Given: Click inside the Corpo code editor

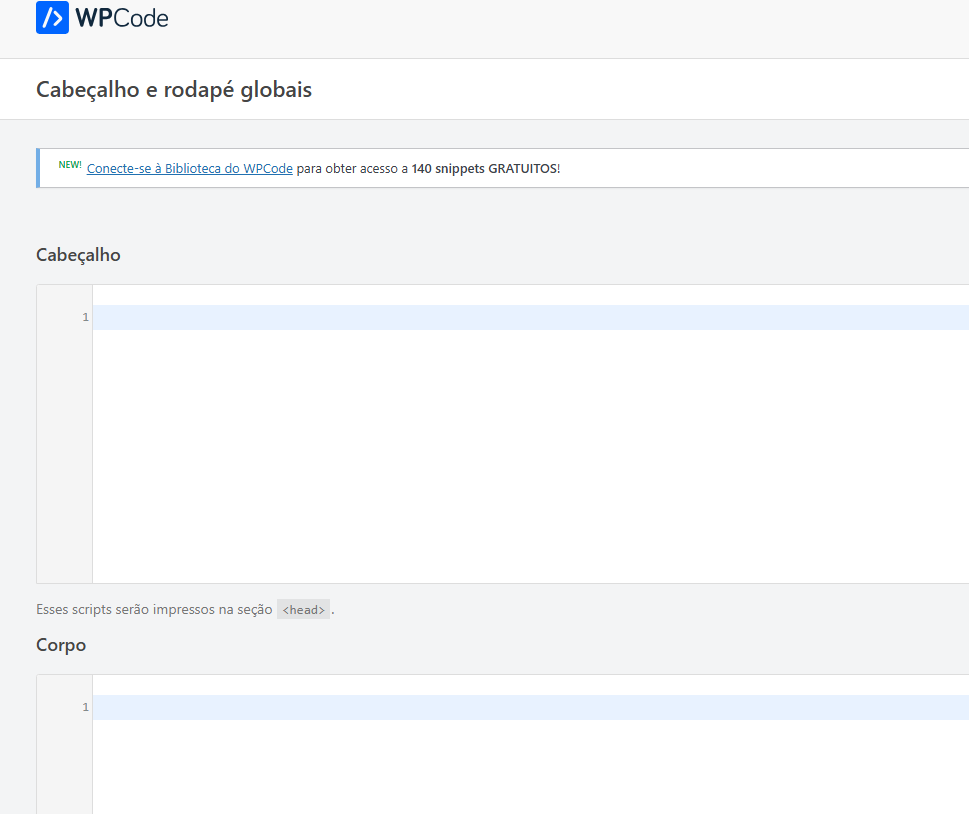Looking at the screenshot, I should [x=530, y=745].
